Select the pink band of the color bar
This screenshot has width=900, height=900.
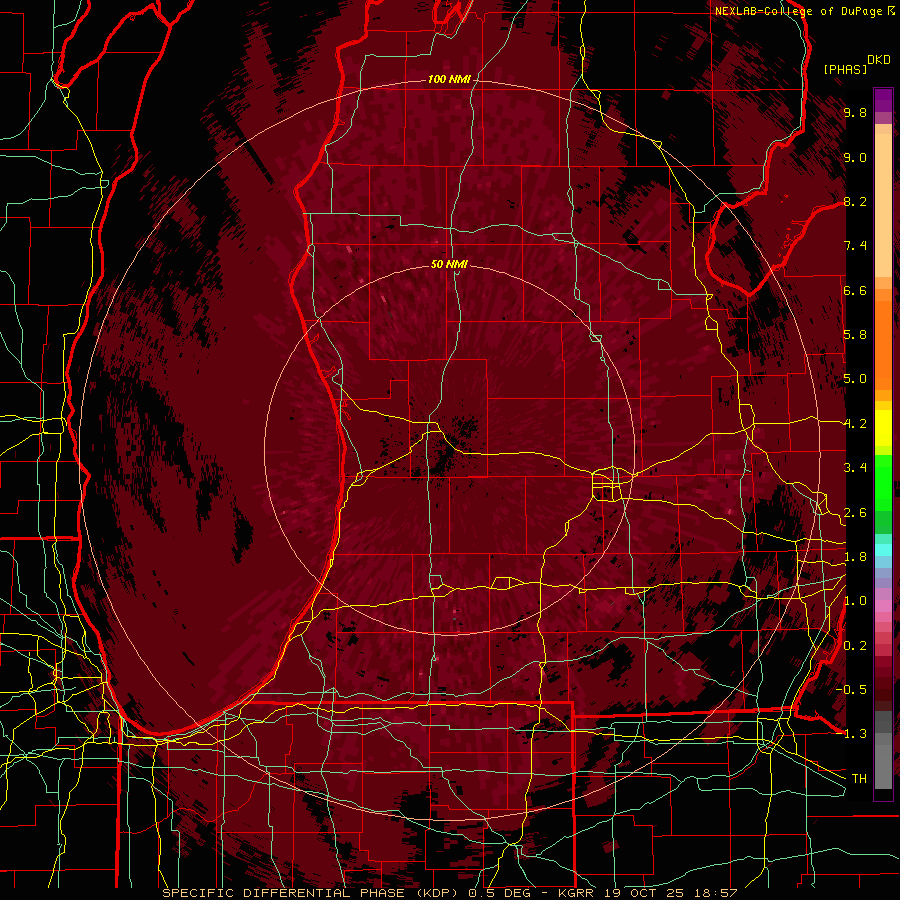point(883,606)
